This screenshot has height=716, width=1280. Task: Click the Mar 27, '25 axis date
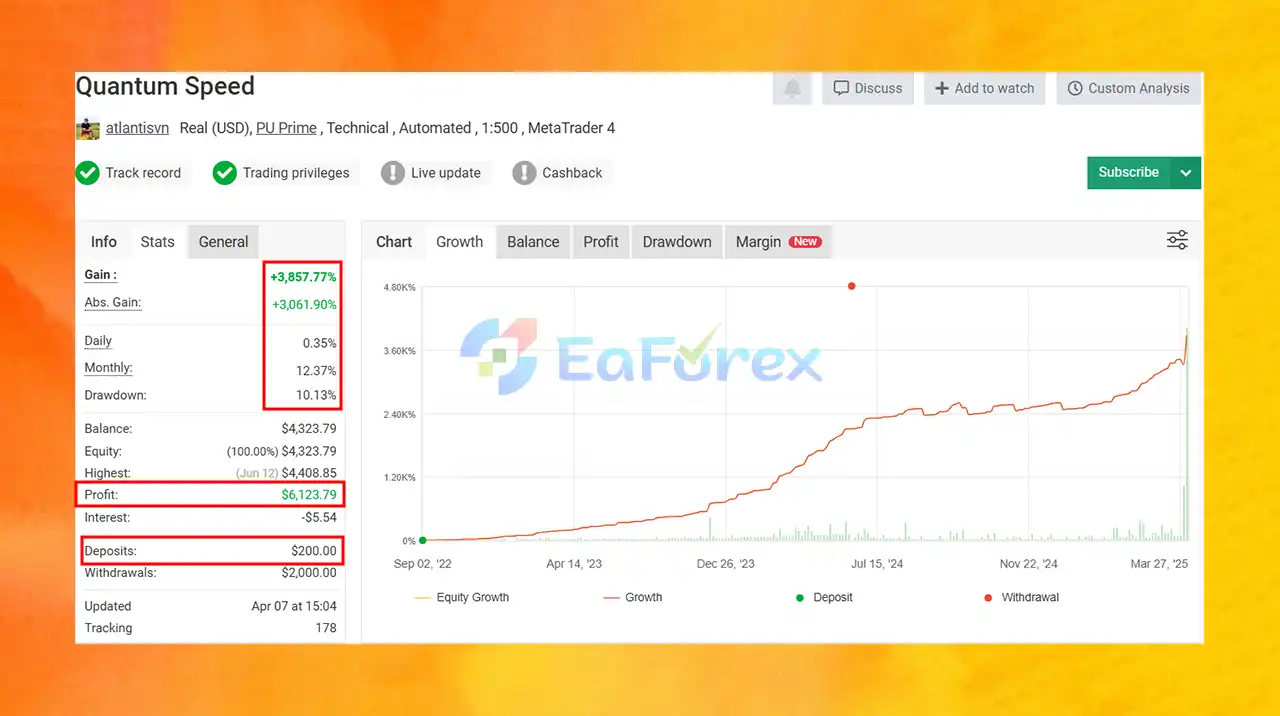coord(1160,564)
